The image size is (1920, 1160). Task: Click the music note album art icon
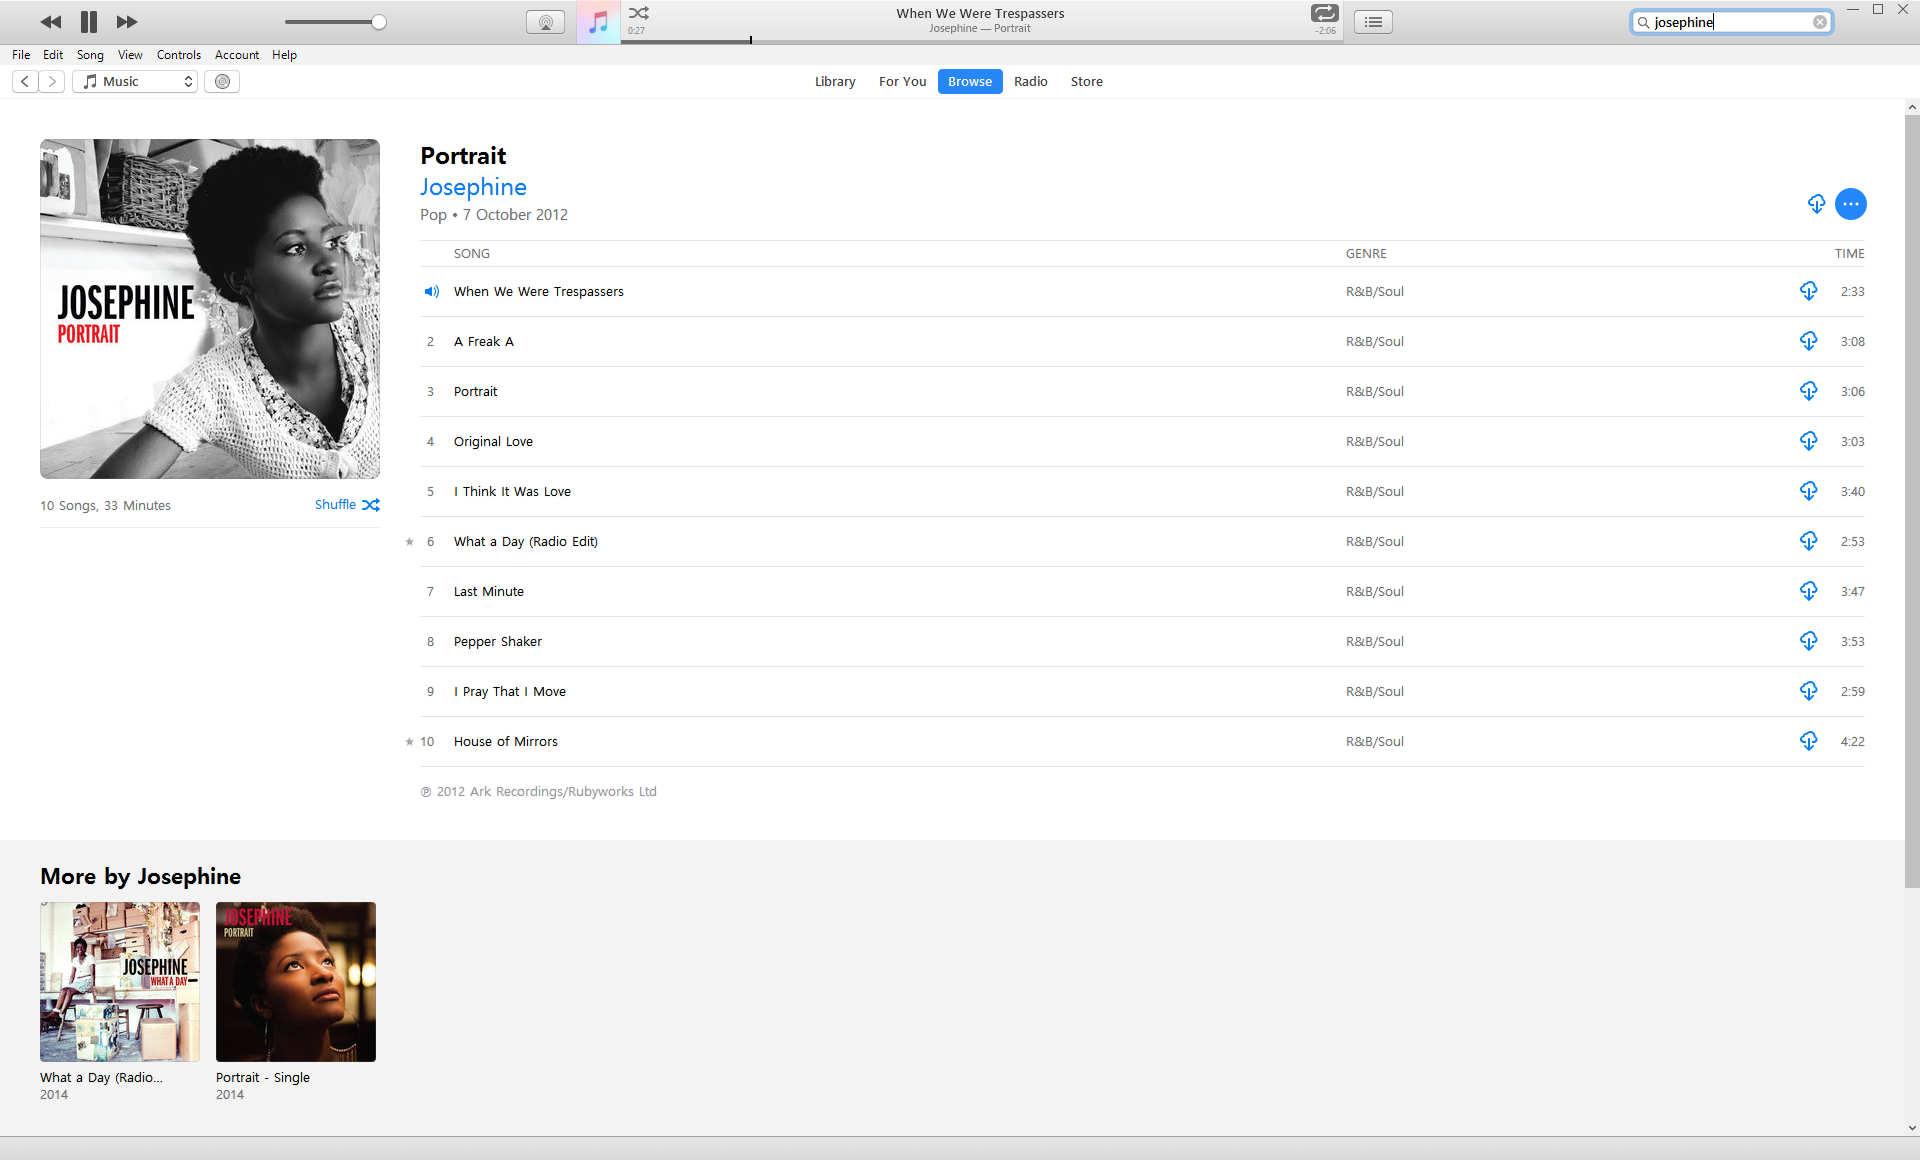coord(598,22)
